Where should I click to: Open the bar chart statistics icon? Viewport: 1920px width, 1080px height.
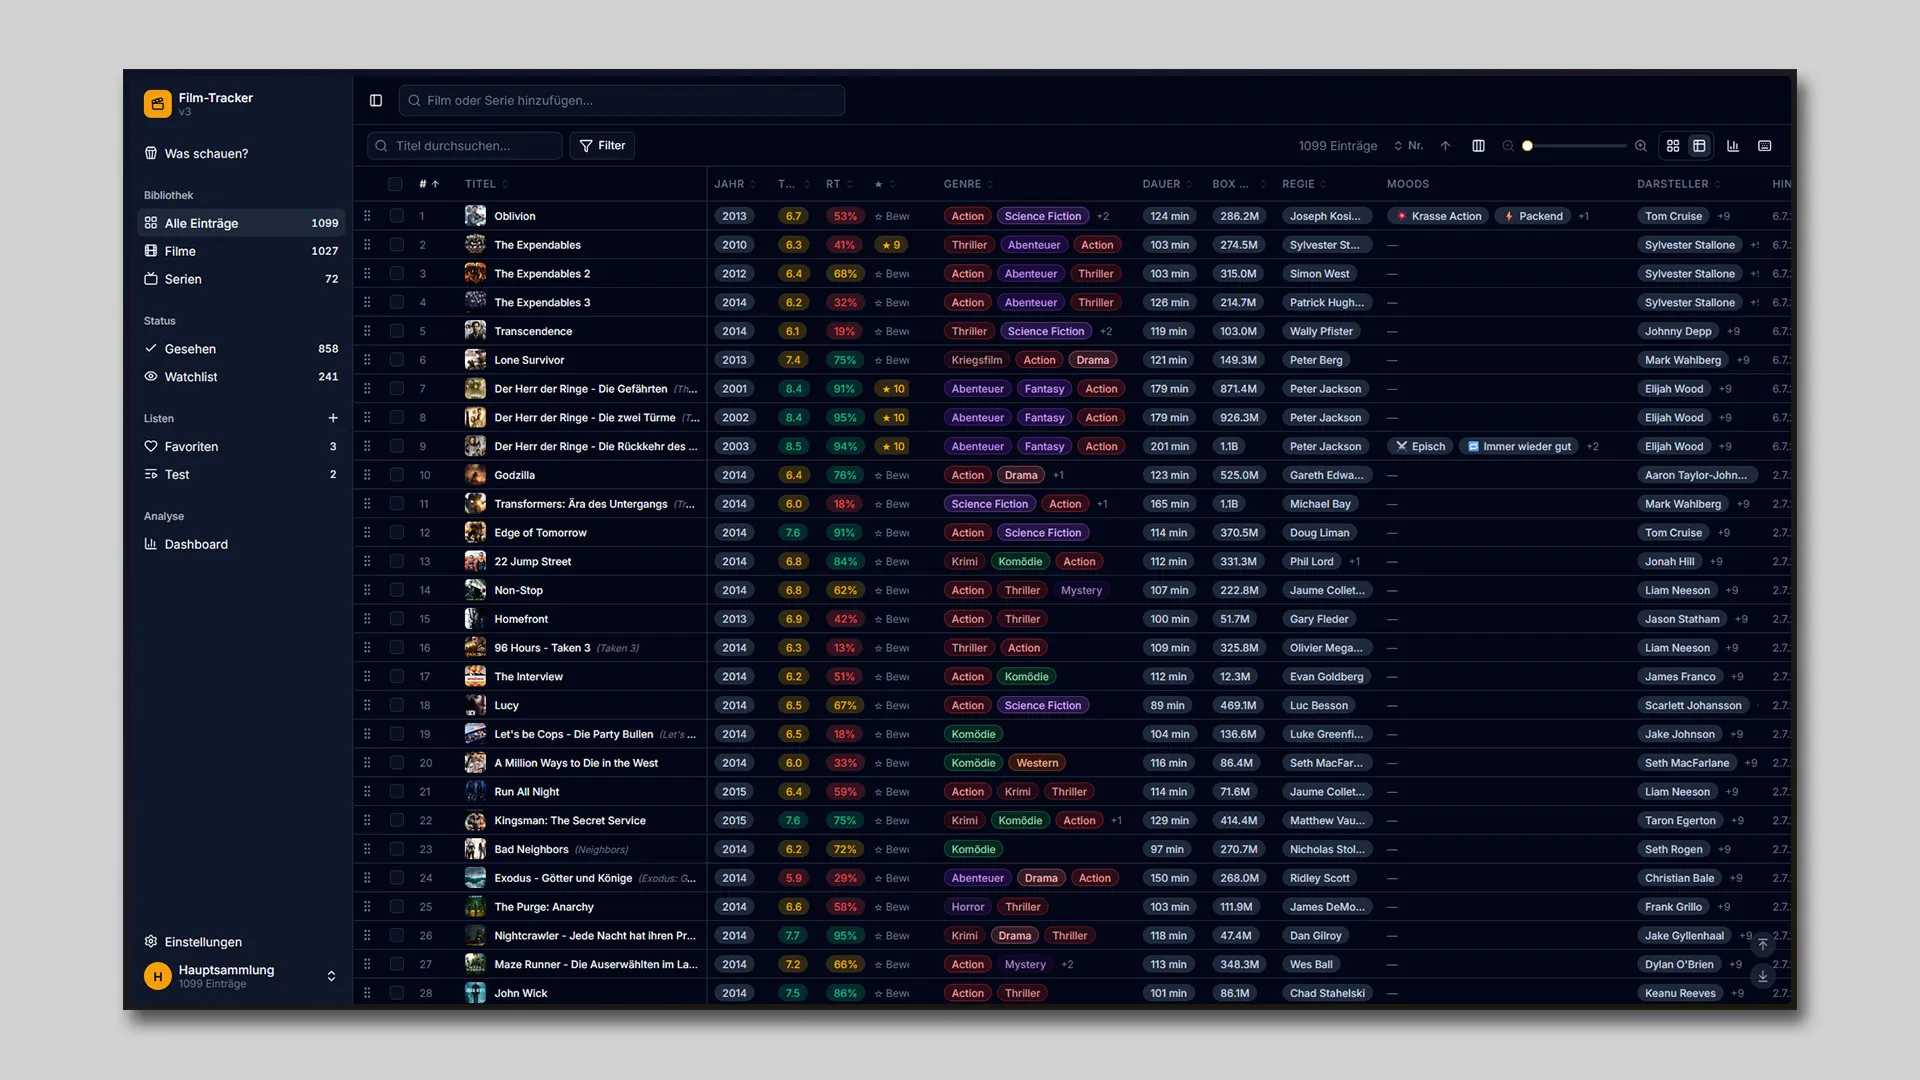(x=1733, y=146)
